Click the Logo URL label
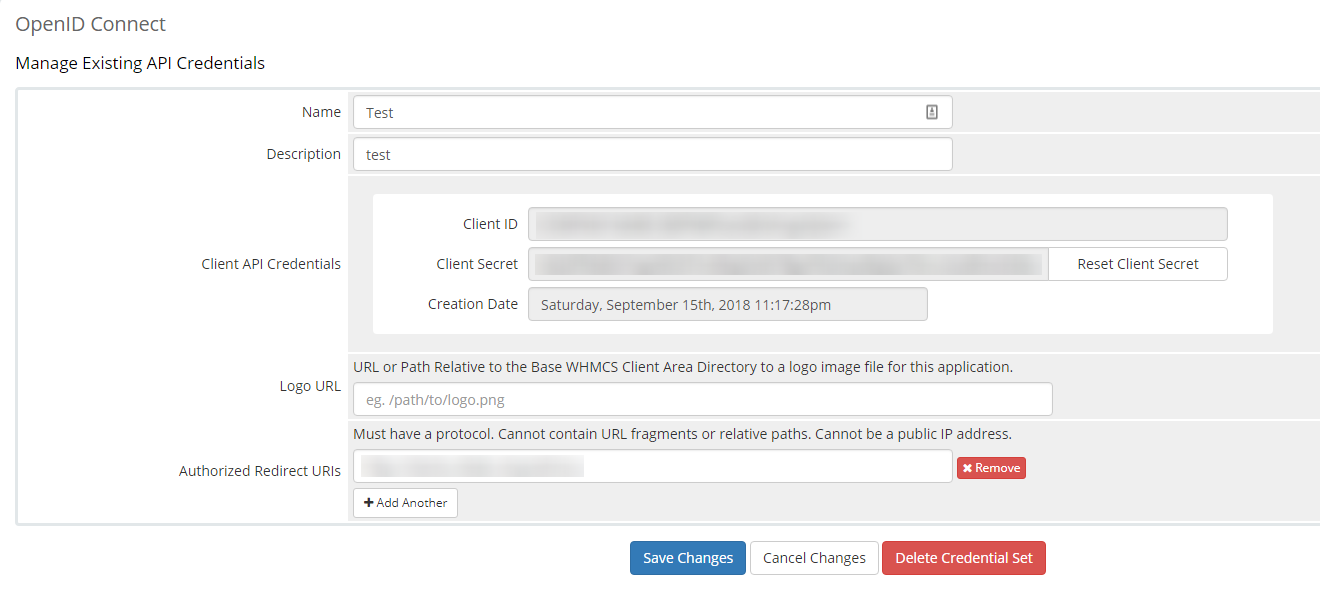The width and height of the screenshot is (1320, 592). click(310, 386)
